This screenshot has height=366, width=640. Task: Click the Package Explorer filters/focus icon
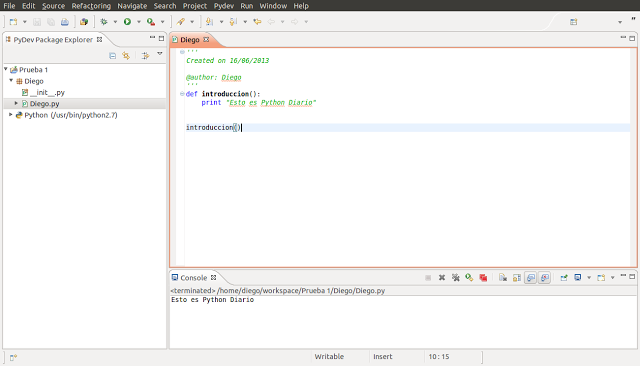(145, 55)
